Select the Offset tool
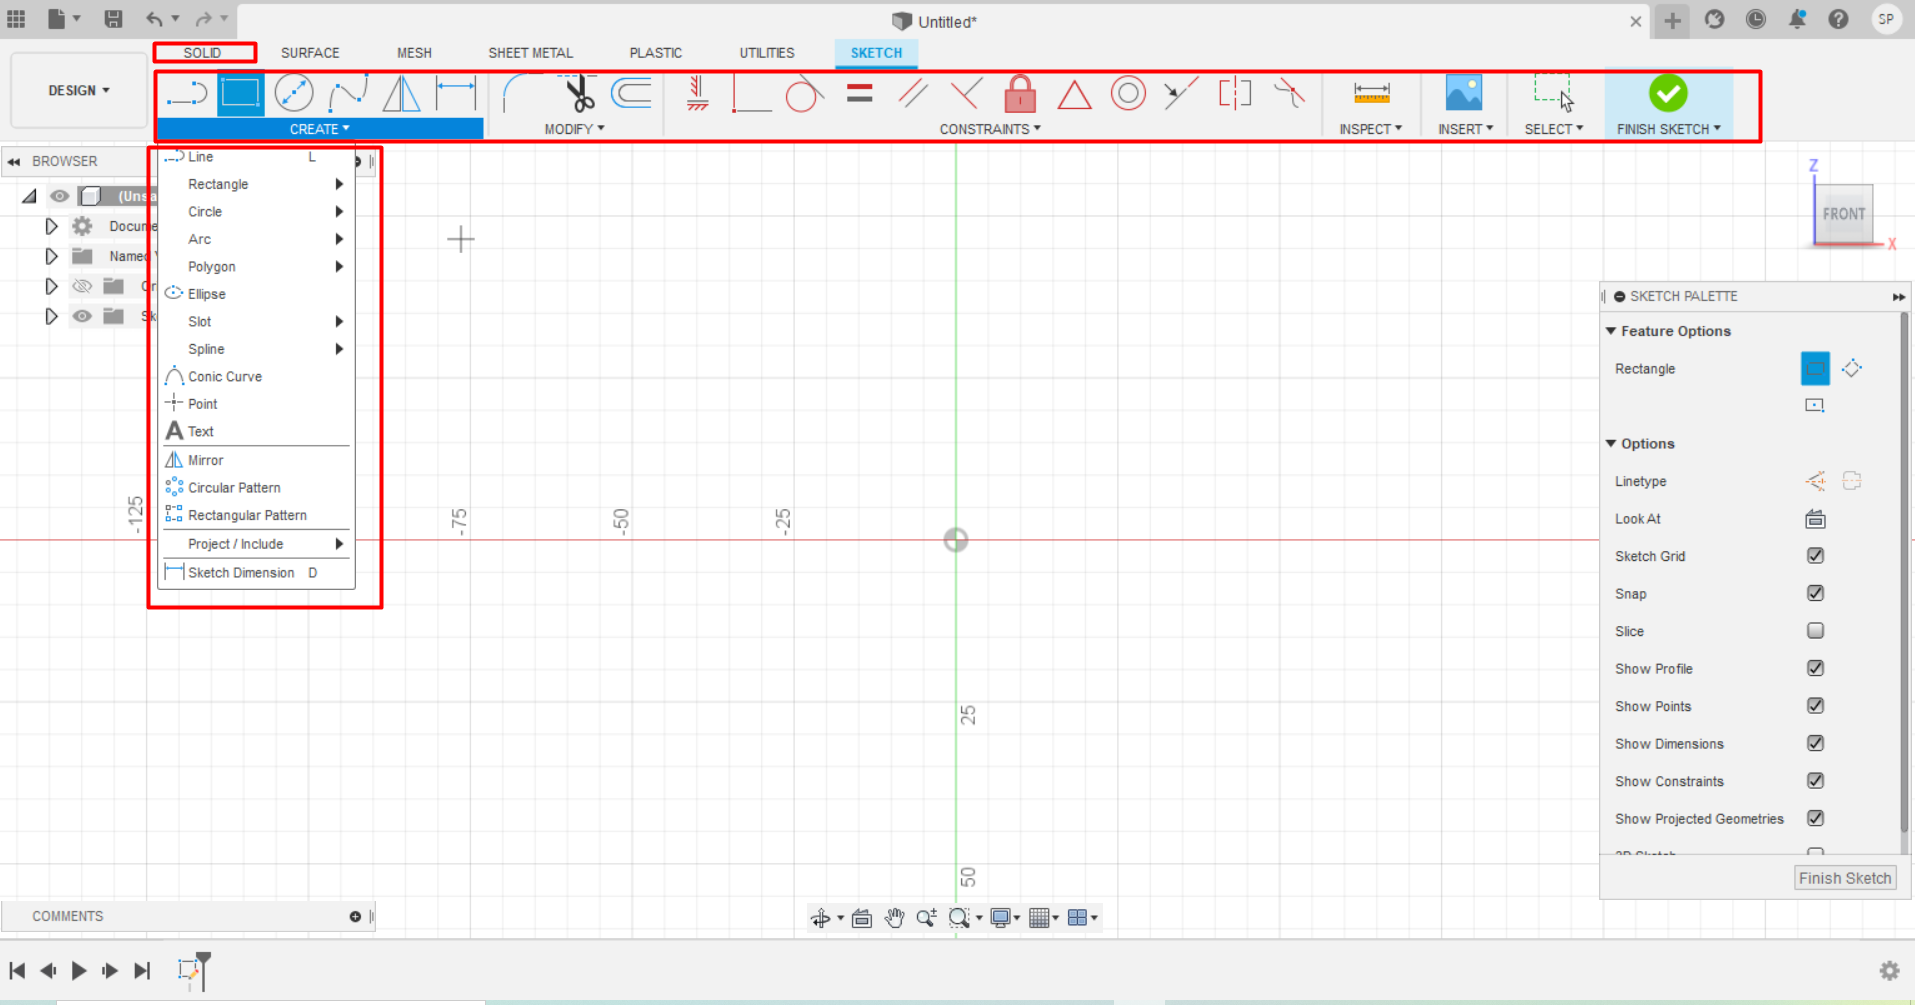This screenshot has width=1915, height=1005. (632, 94)
